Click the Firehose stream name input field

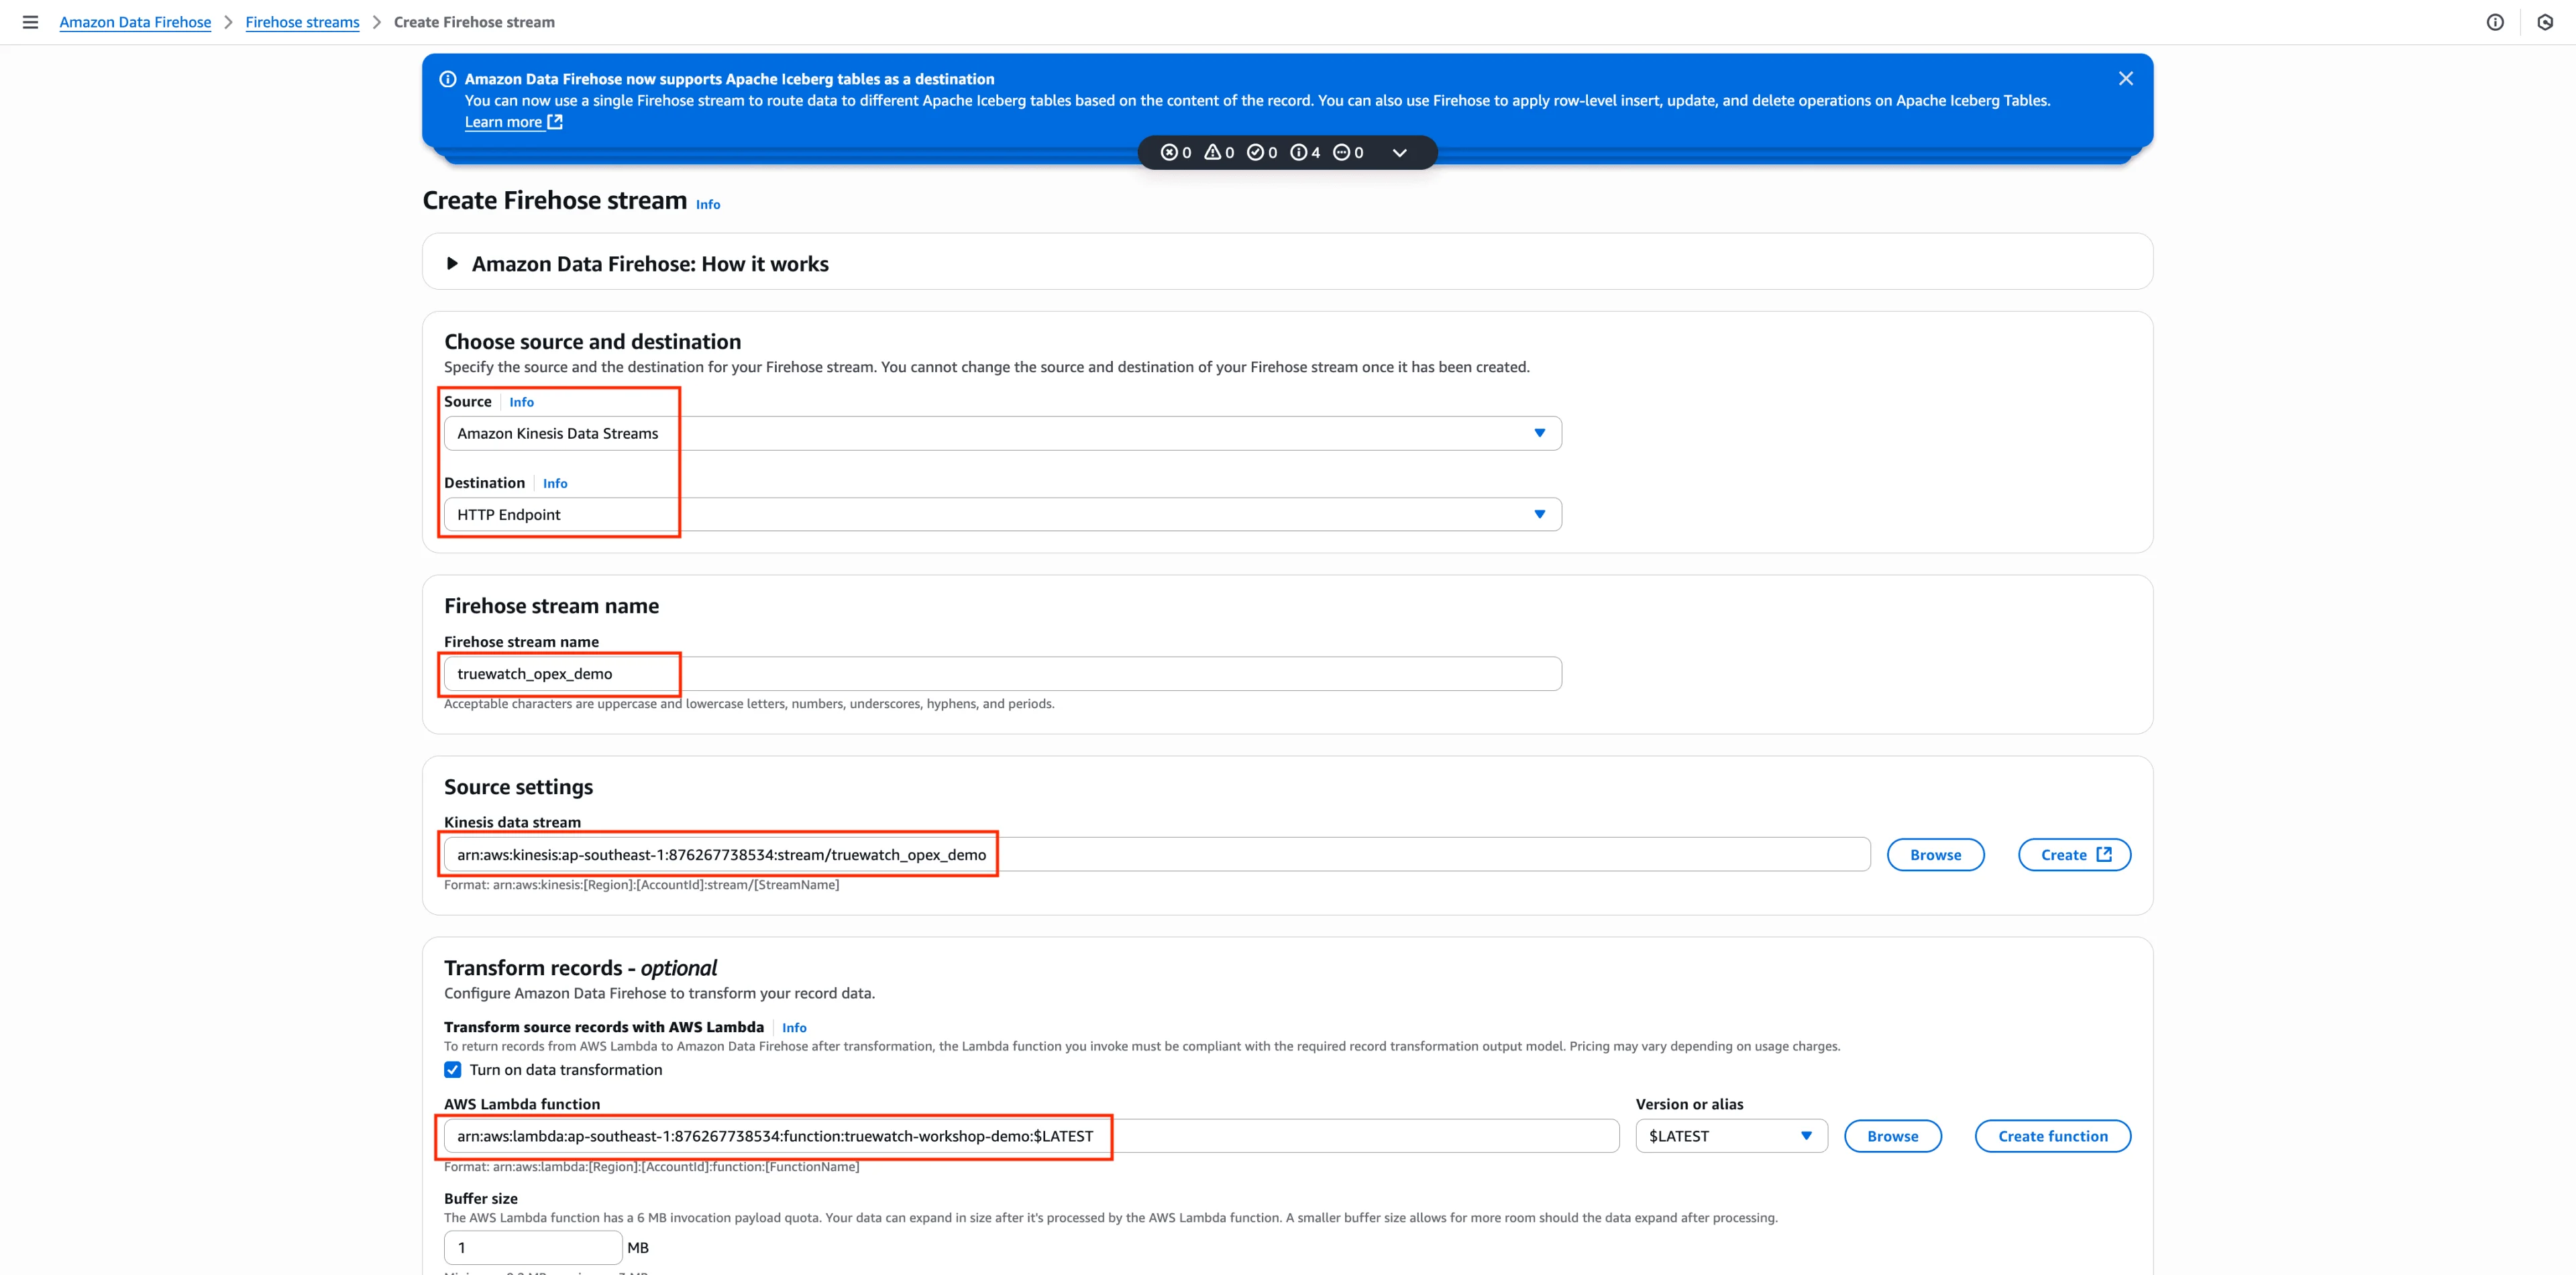pyautogui.click(x=1002, y=674)
